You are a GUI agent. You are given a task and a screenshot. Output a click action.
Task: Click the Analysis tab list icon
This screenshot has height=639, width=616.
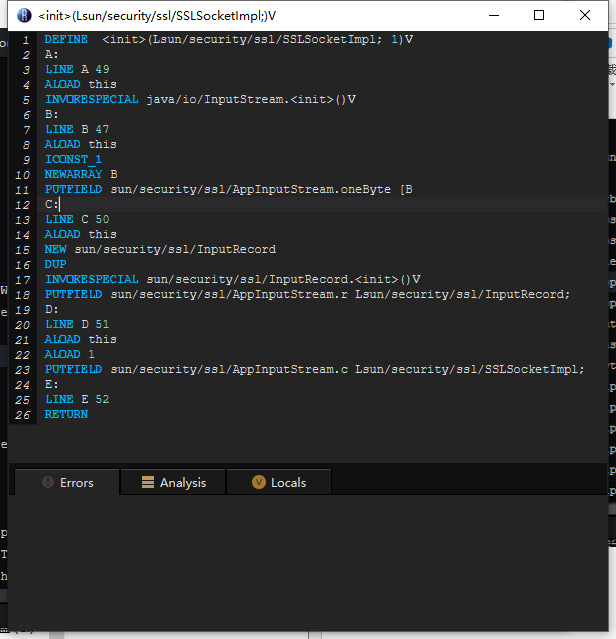pyautogui.click(x=147, y=482)
